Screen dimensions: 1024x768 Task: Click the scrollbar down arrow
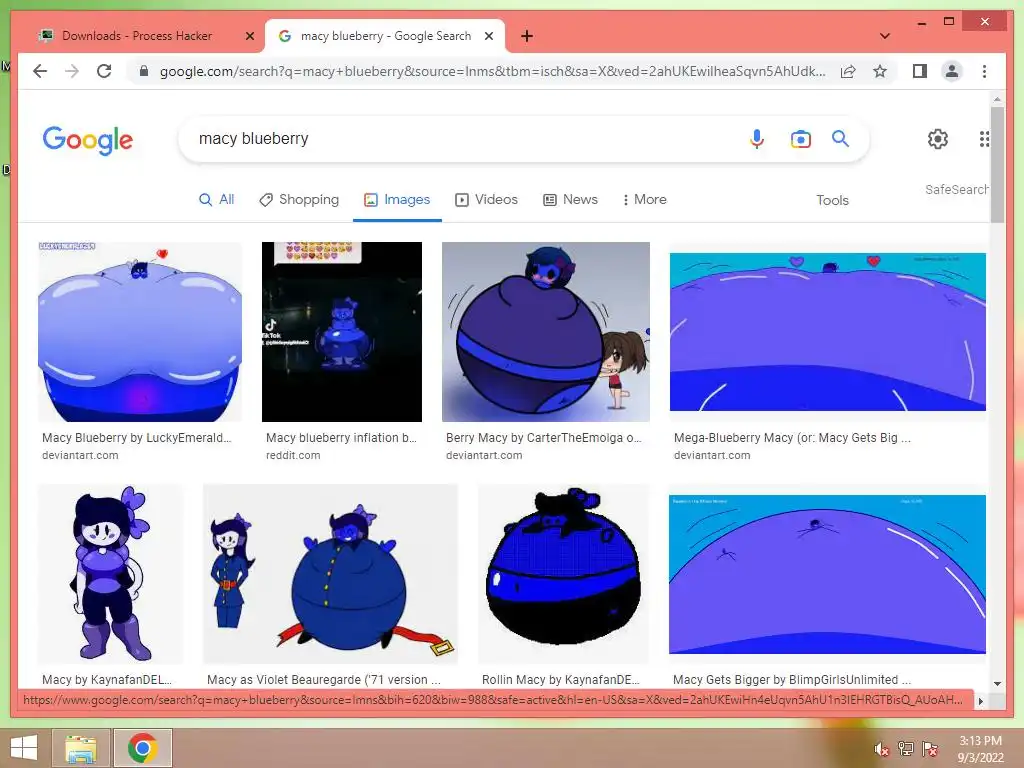[997, 683]
